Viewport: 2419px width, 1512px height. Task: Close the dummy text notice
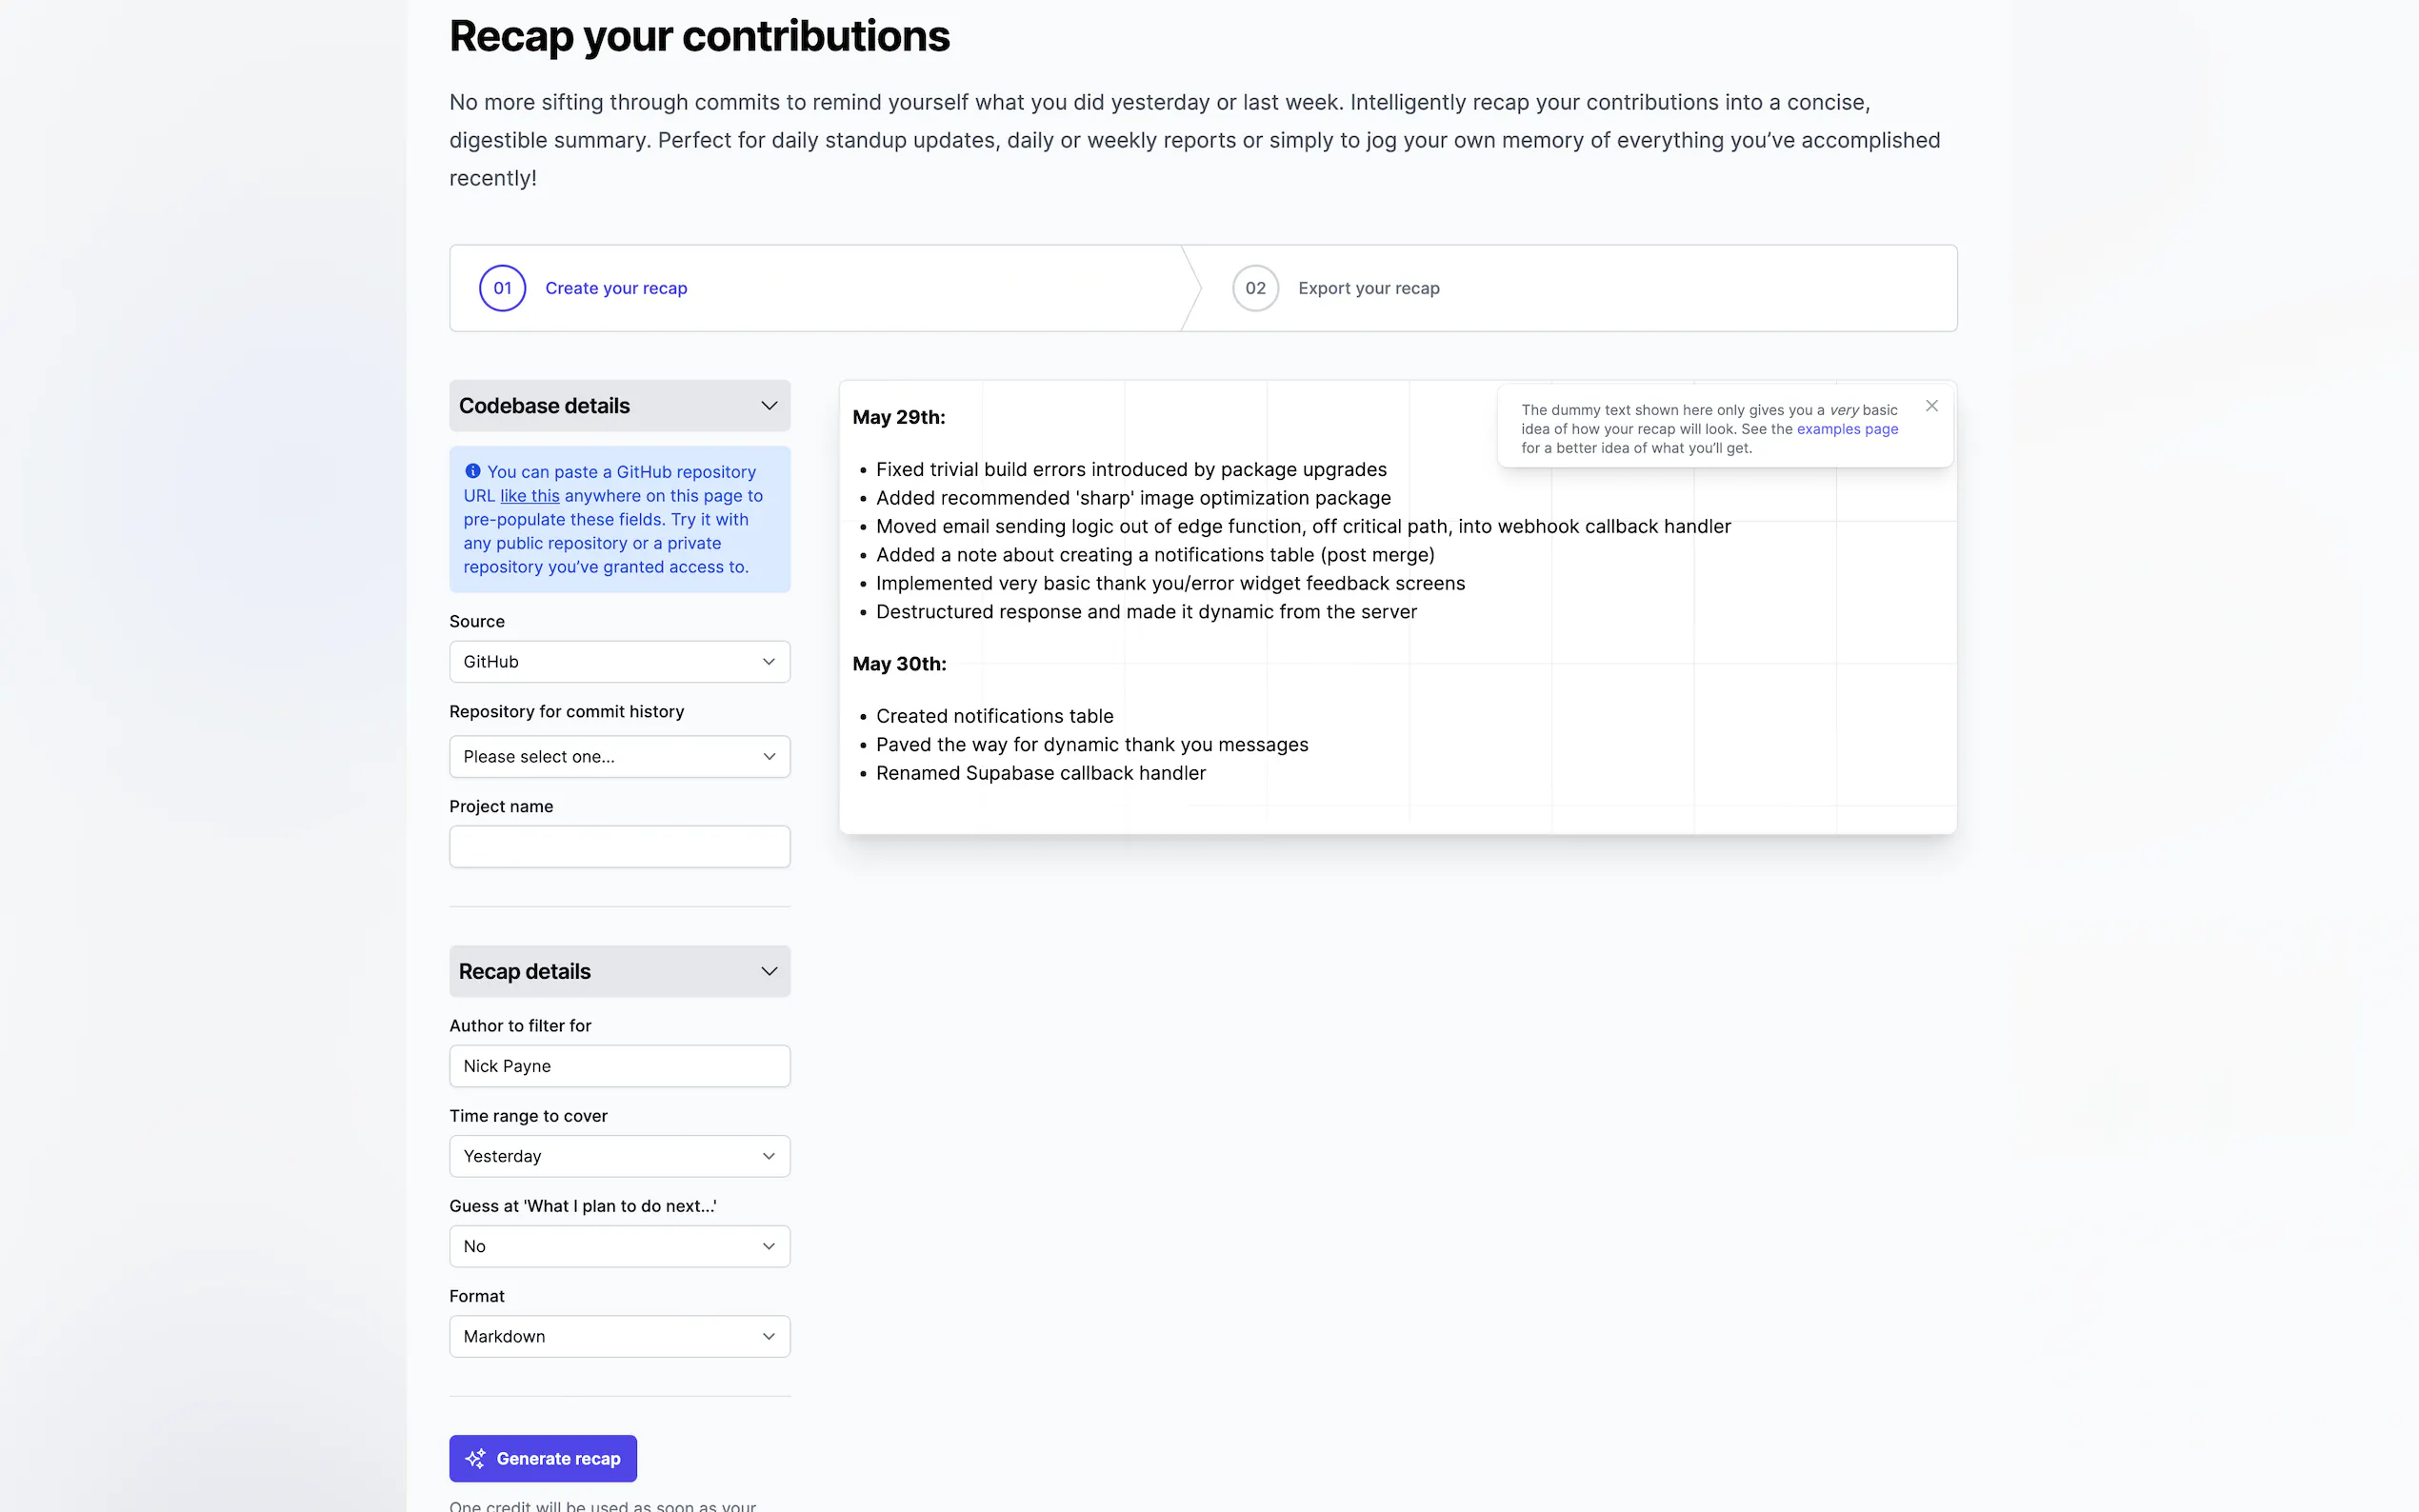tap(1931, 406)
